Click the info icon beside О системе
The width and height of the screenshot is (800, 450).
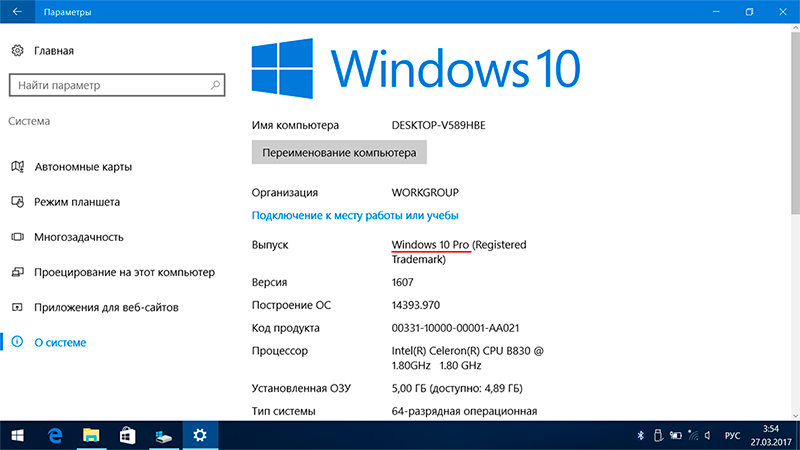click(17, 342)
